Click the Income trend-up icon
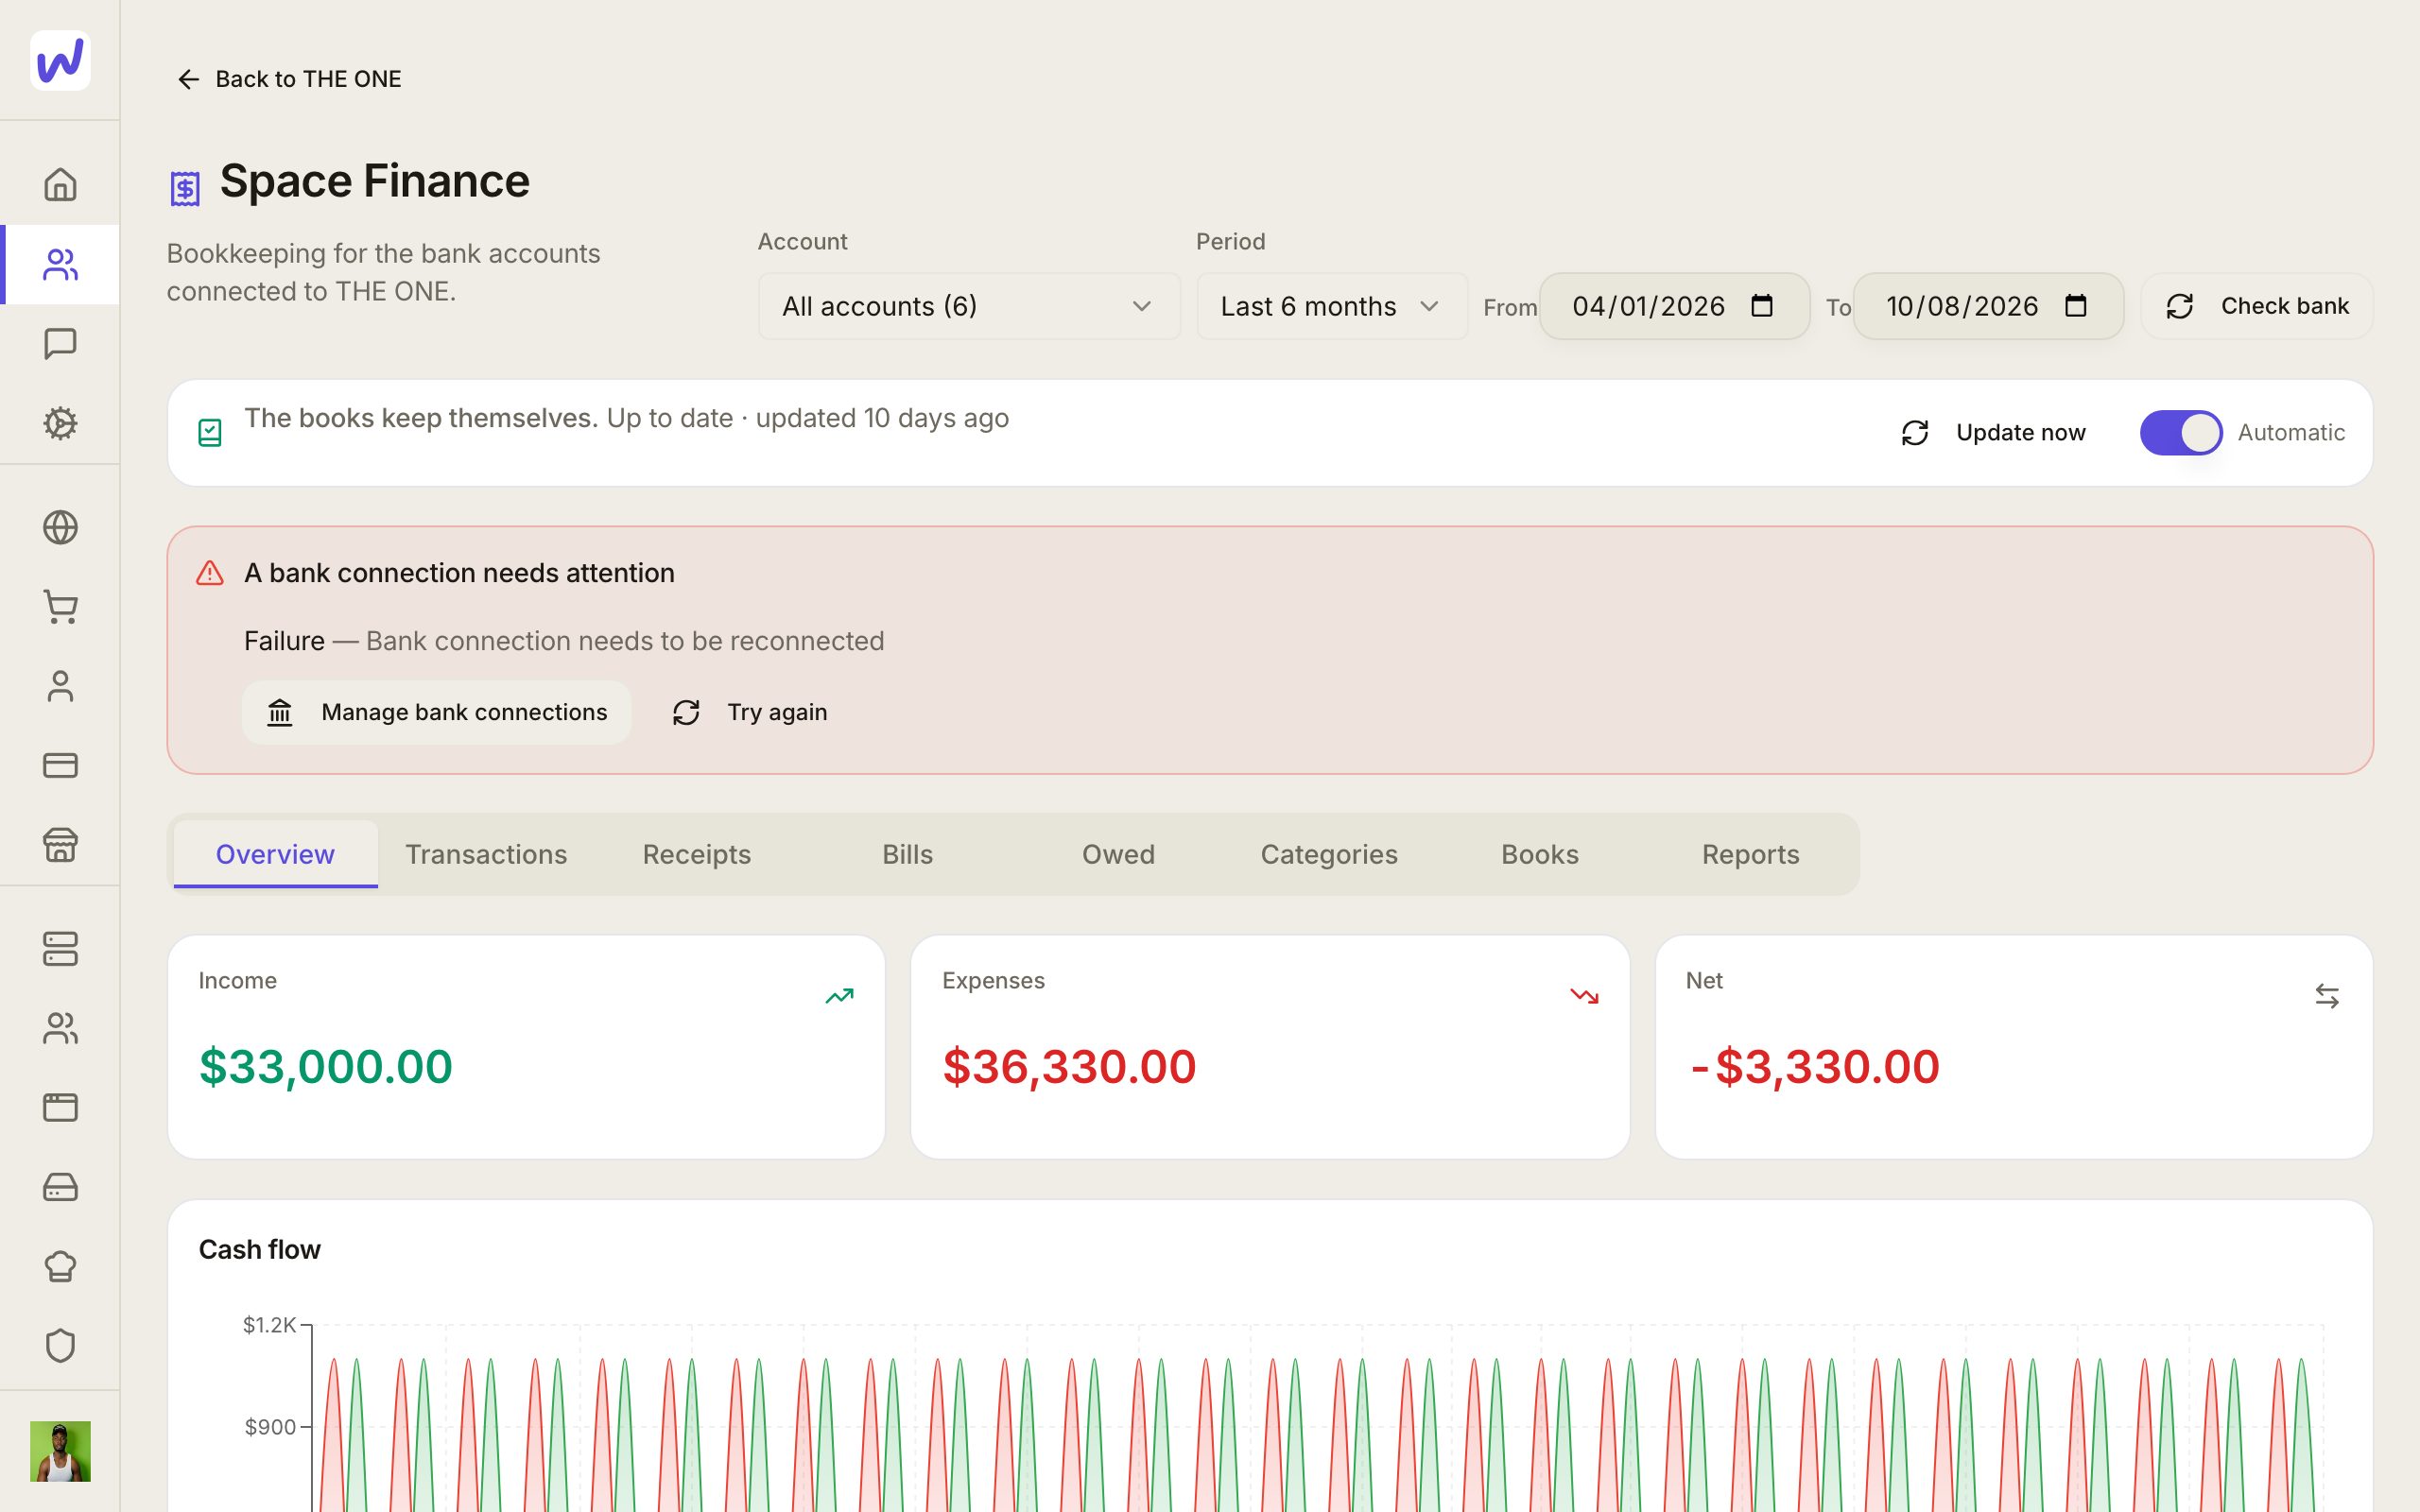The image size is (2420, 1512). [x=839, y=996]
